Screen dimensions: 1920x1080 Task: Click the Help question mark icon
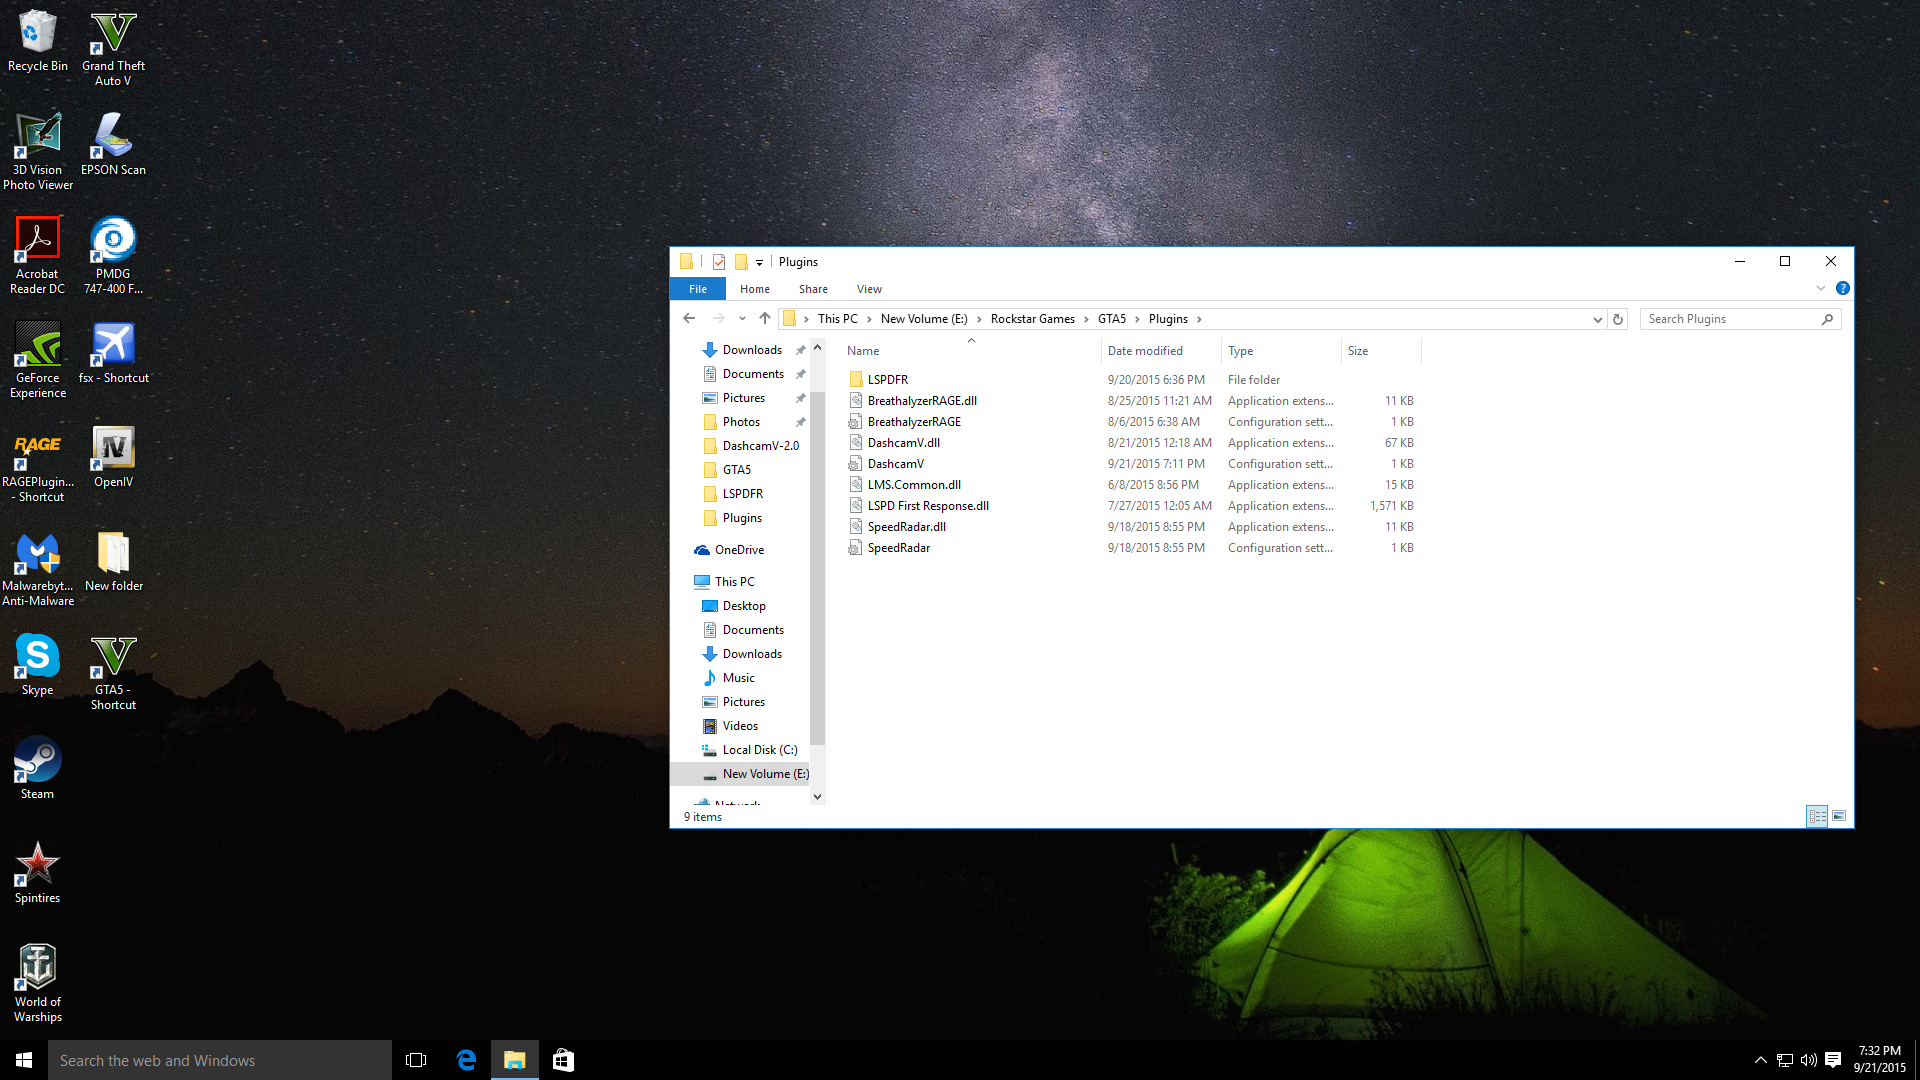pos(1842,289)
